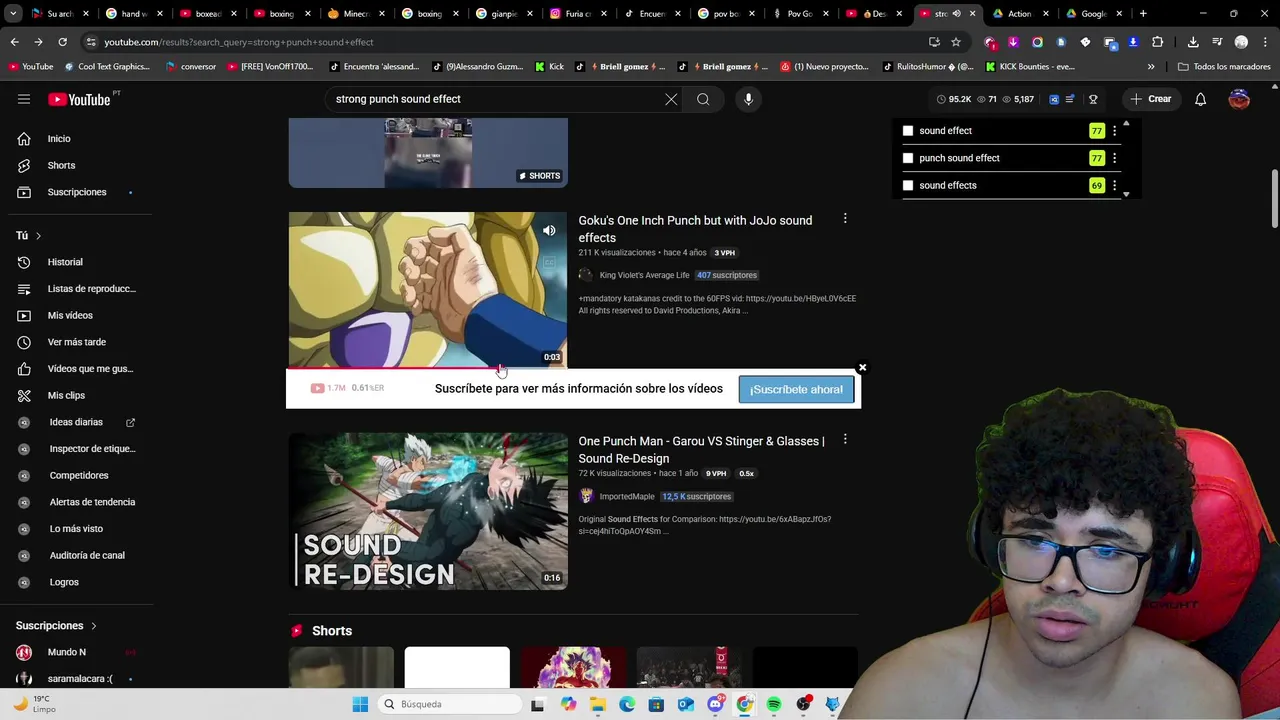Open OBS Studio from the taskbar

[x=803, y=704]
